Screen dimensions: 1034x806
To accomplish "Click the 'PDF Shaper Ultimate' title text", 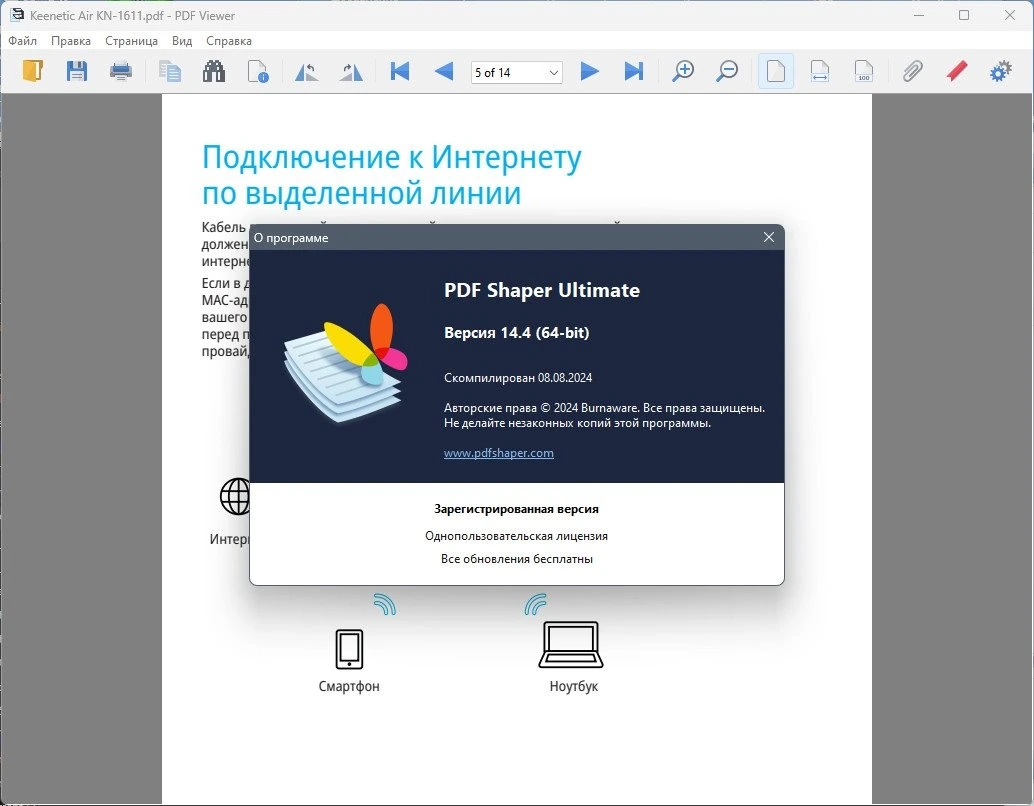I will pyautogui.click(x=541, y=290).
